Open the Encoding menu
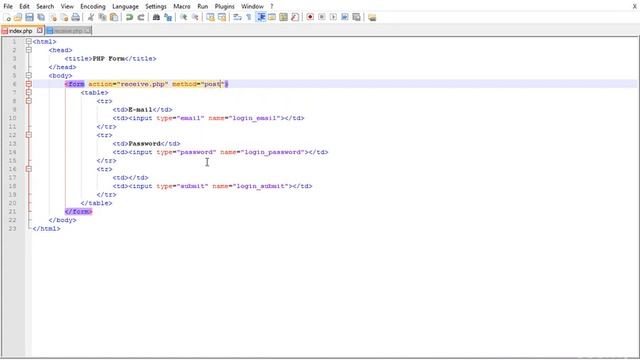This screenshot has width=640, height=360. tap(93, 7)
